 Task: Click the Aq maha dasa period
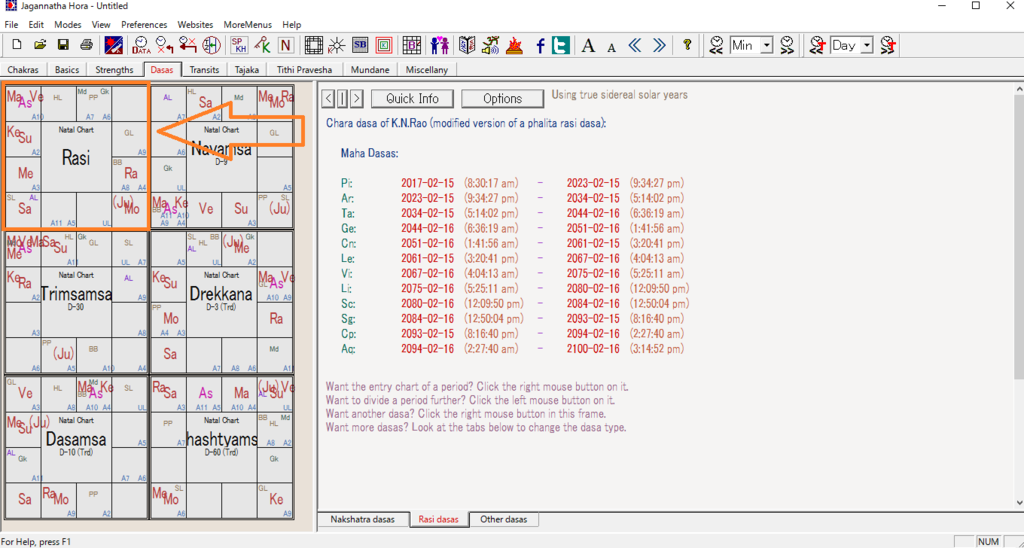click(x=513, y=349)
